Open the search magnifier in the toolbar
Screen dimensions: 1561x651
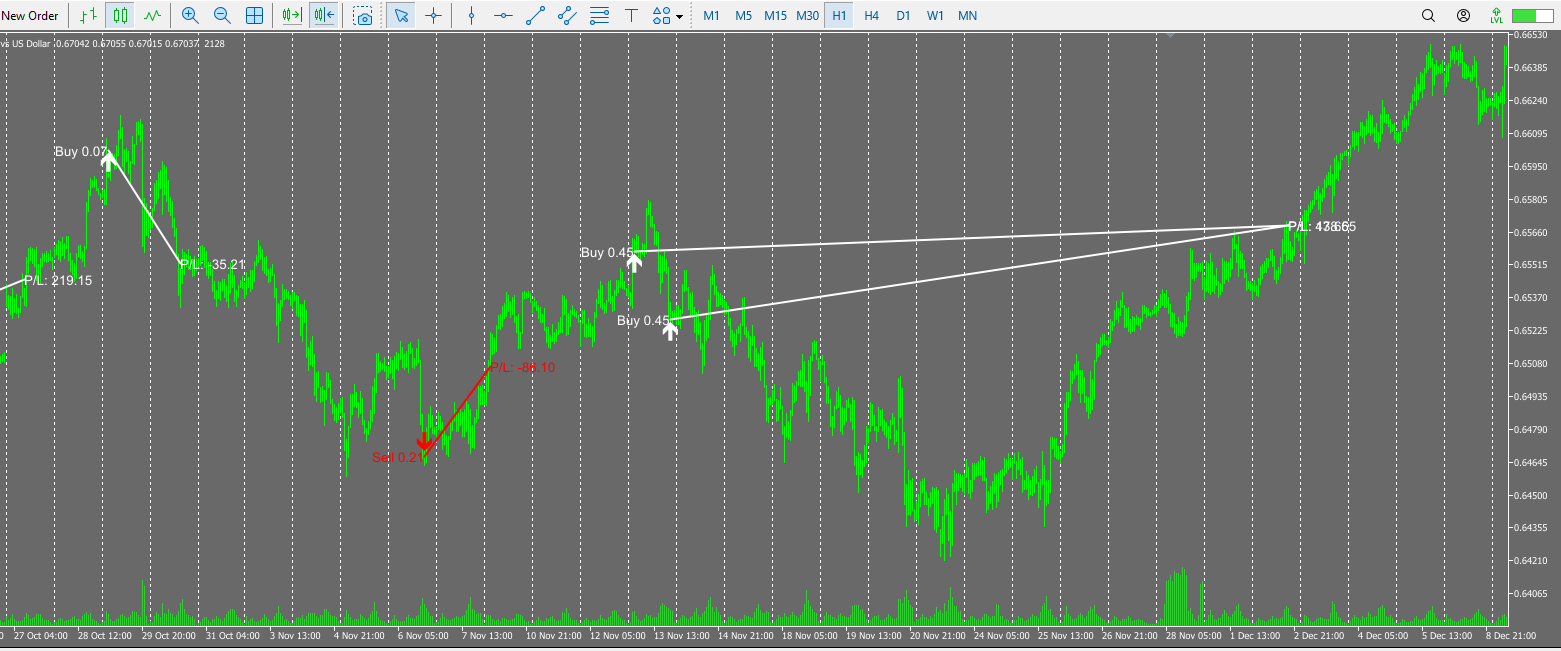pos(1428,15)
